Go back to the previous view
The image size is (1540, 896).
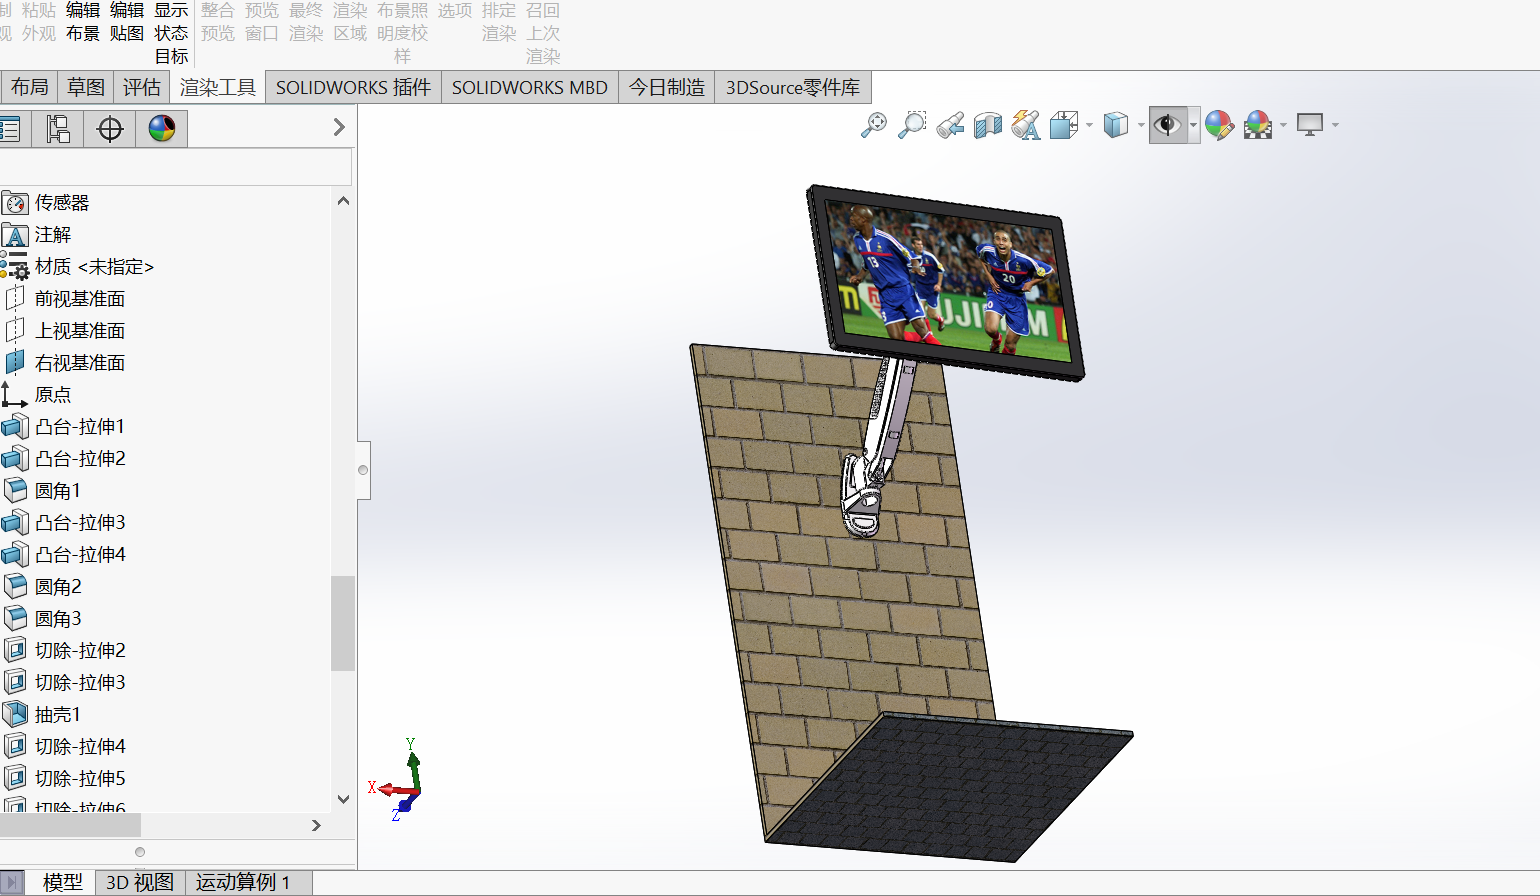pyautogui.click(x=950, y=125)
